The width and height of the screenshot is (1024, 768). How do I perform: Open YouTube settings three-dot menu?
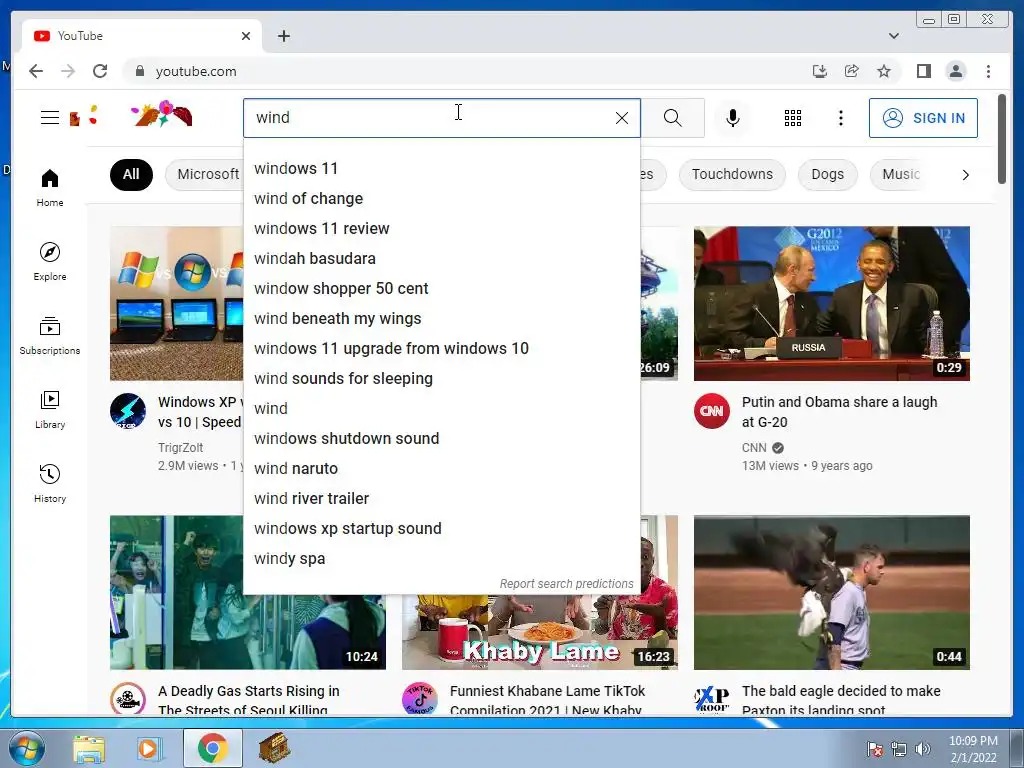point(840,118)
